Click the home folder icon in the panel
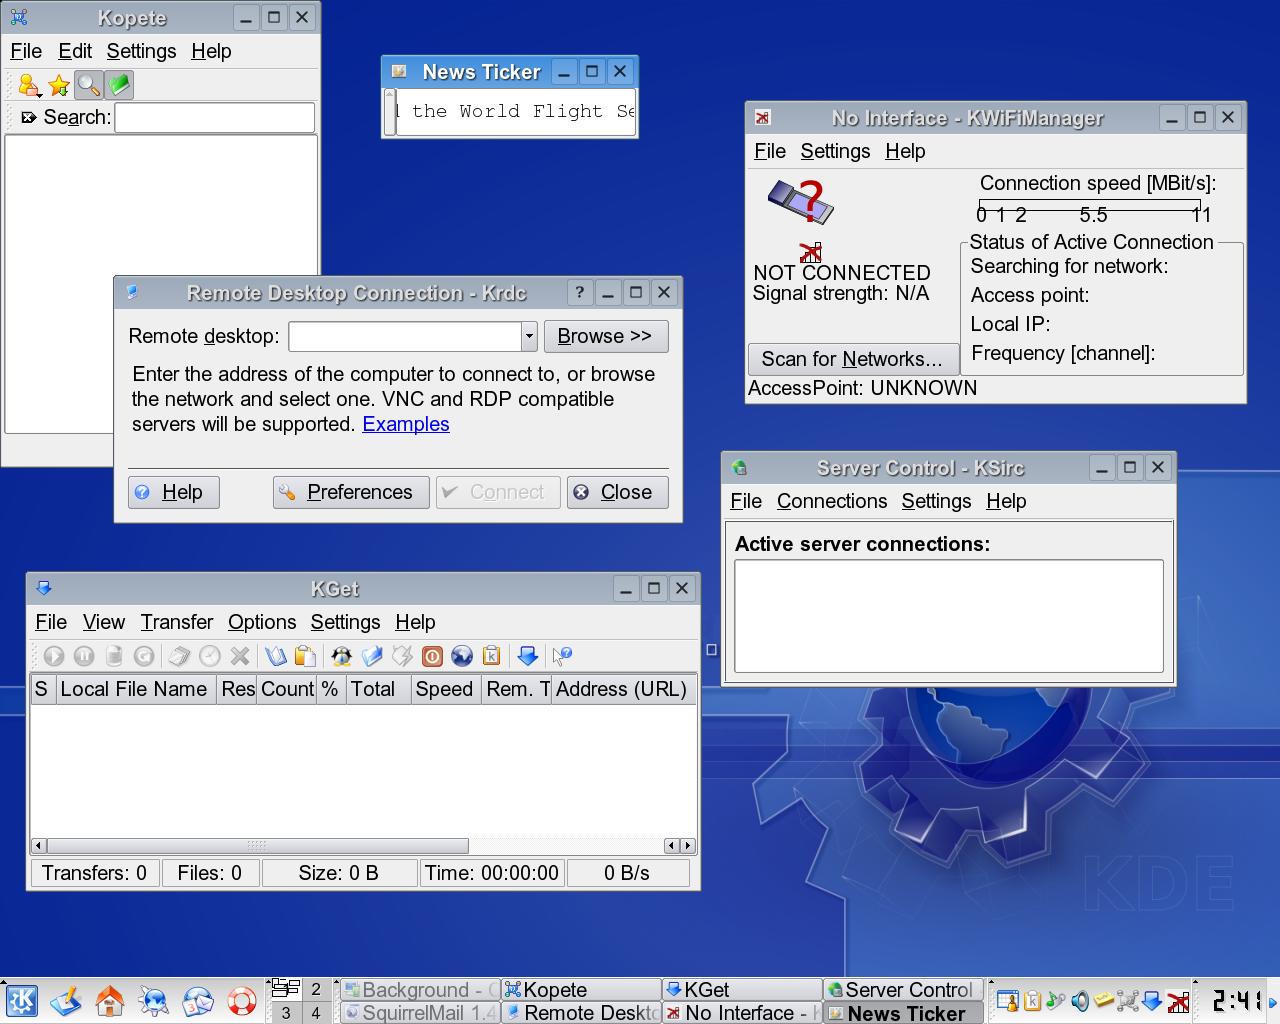 click(x=109, y=1001)
